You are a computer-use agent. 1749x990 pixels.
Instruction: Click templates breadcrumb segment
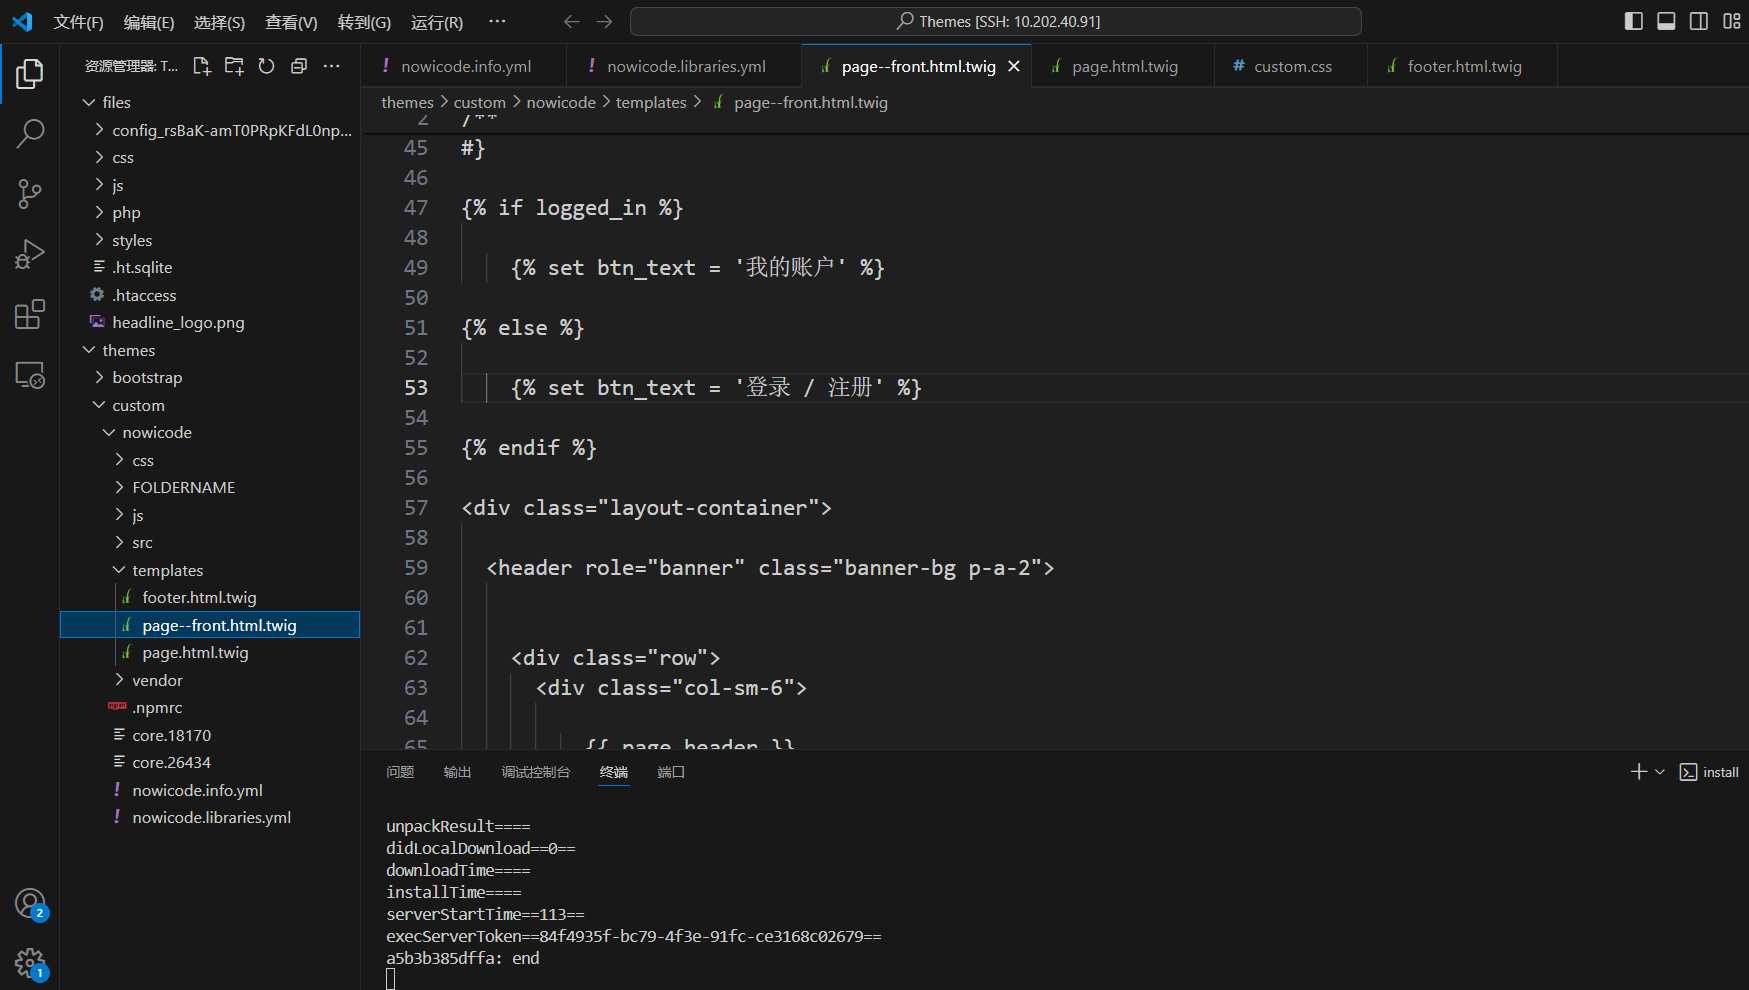click(651, 102)
